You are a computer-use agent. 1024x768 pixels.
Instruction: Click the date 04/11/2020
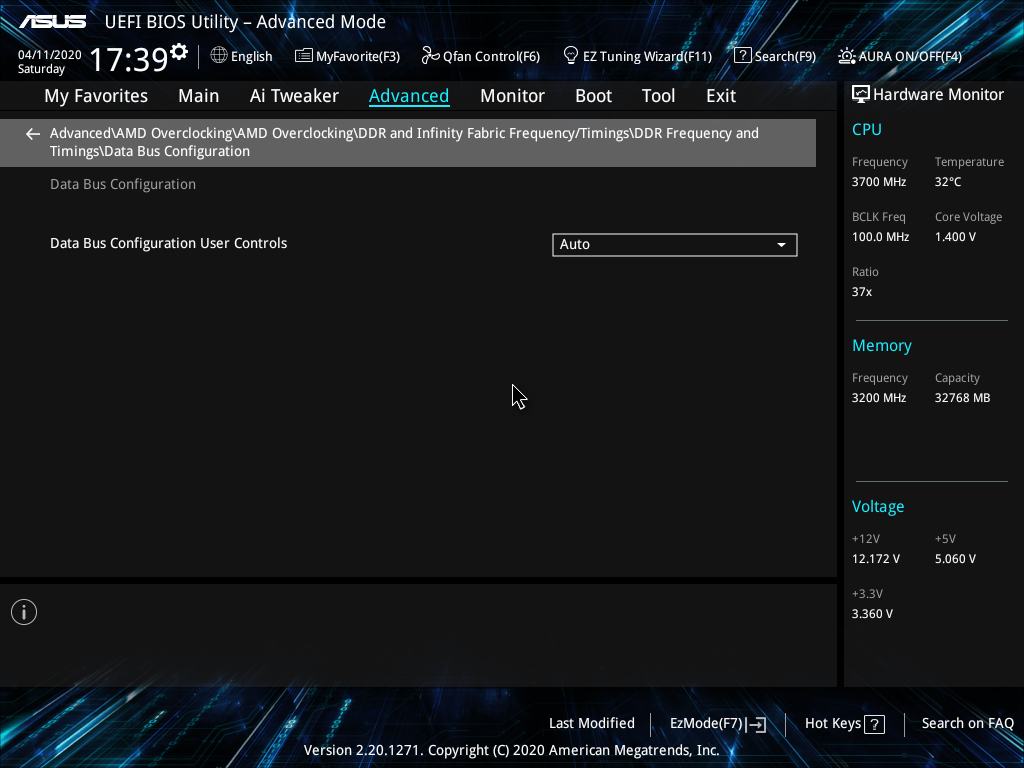(x=50, y=55)
